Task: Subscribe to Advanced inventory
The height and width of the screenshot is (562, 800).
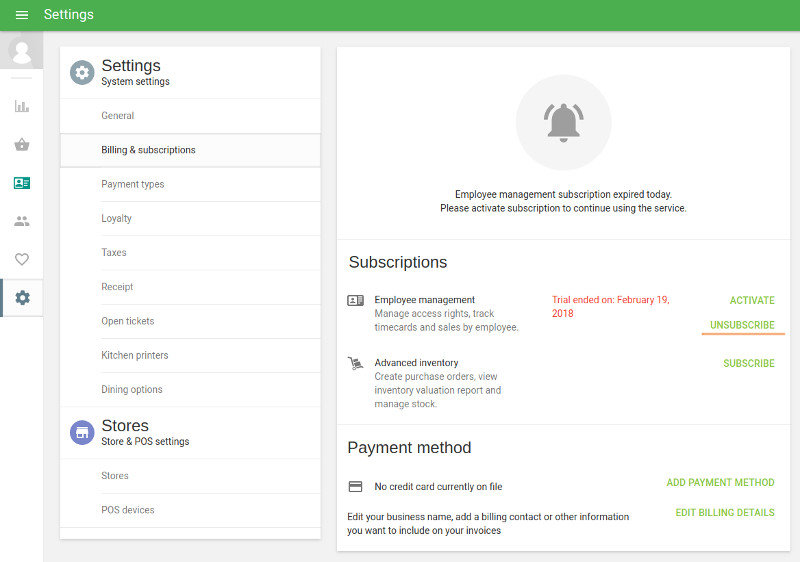Action: 748,364
